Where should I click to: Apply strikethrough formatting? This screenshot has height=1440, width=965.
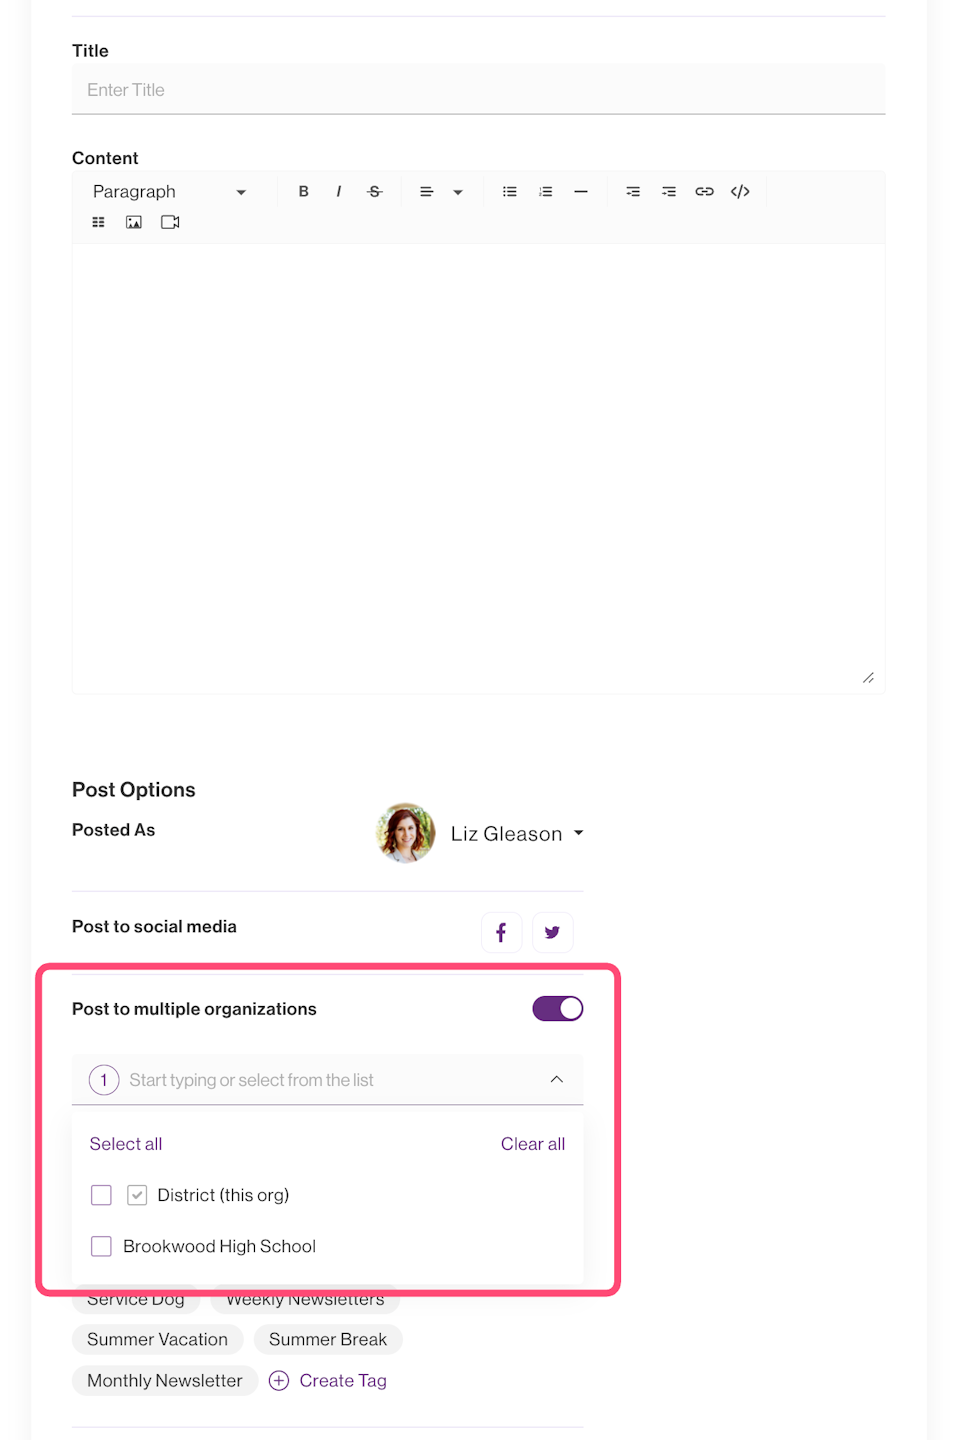point(375,192)
